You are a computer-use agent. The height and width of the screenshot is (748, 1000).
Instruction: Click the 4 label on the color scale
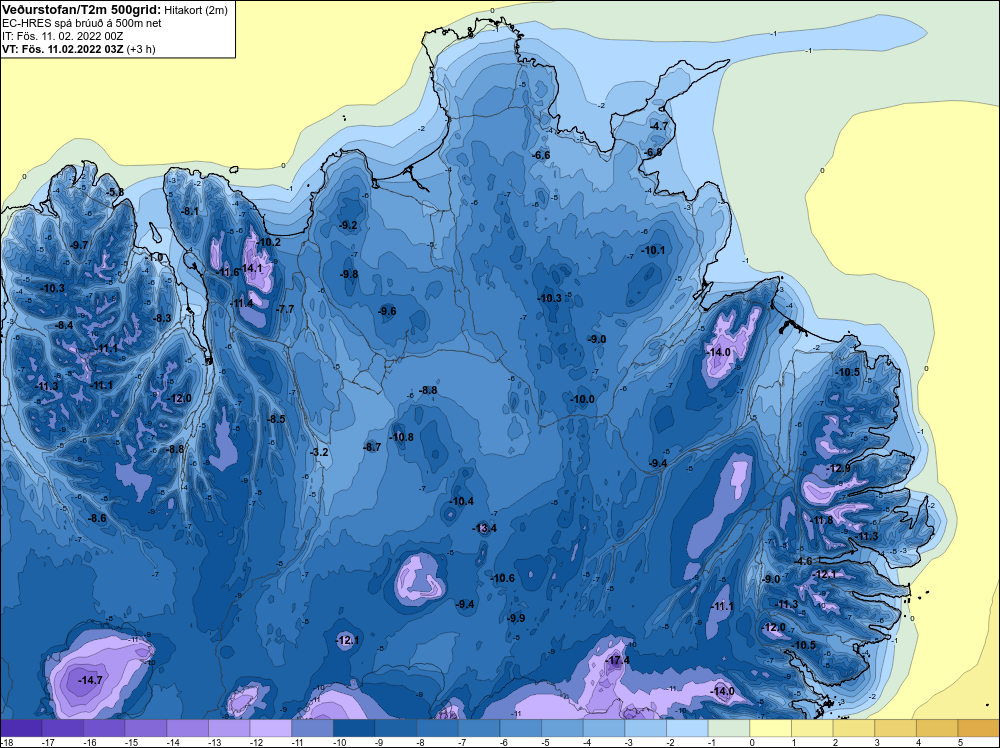coord(917,742)
